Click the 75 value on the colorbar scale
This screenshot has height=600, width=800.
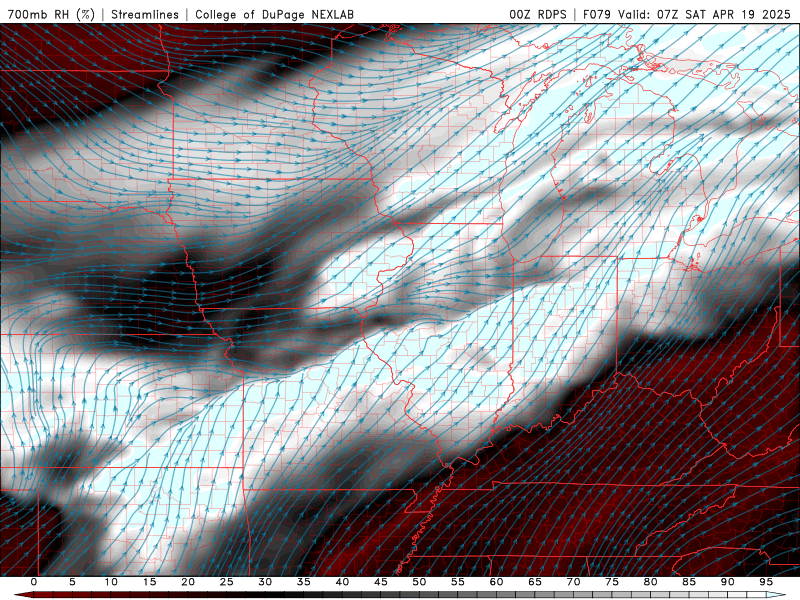click(612, 582)
